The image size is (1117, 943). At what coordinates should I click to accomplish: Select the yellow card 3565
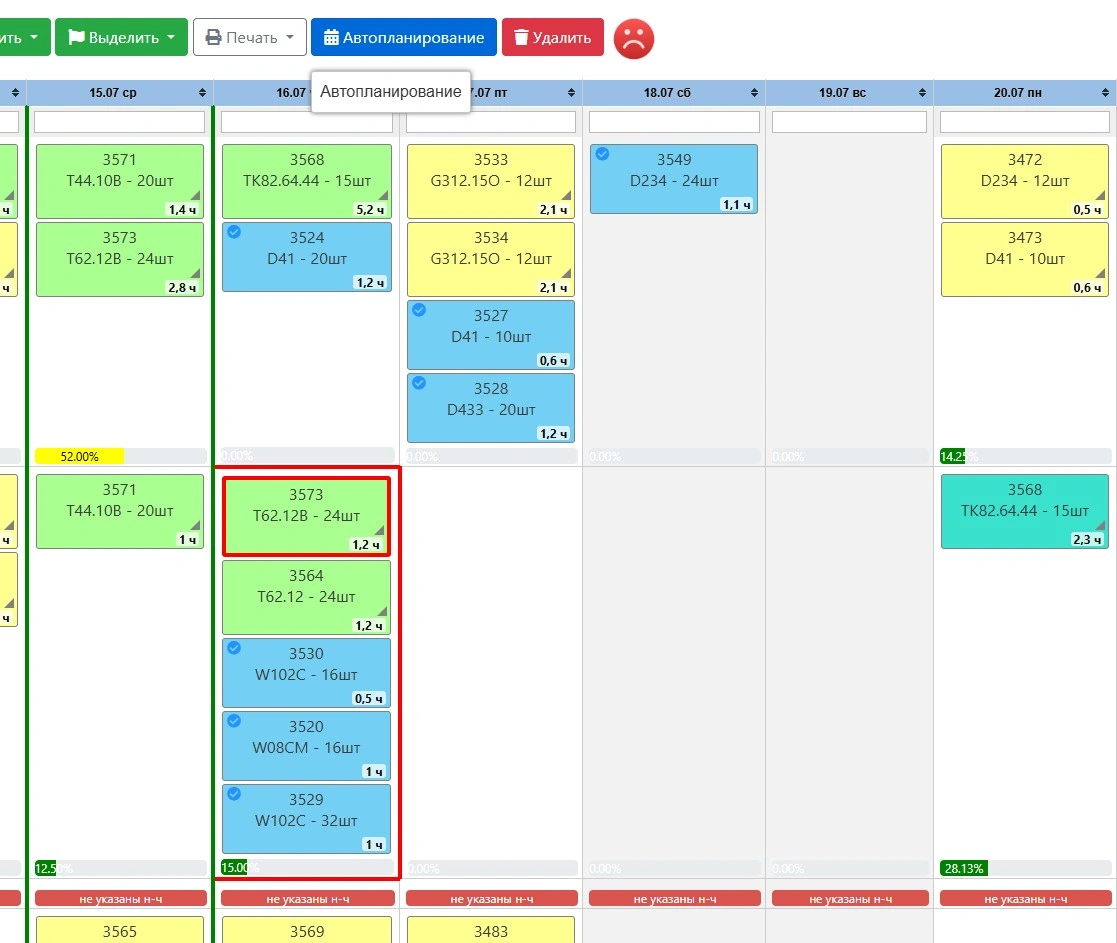click(120, 929)
